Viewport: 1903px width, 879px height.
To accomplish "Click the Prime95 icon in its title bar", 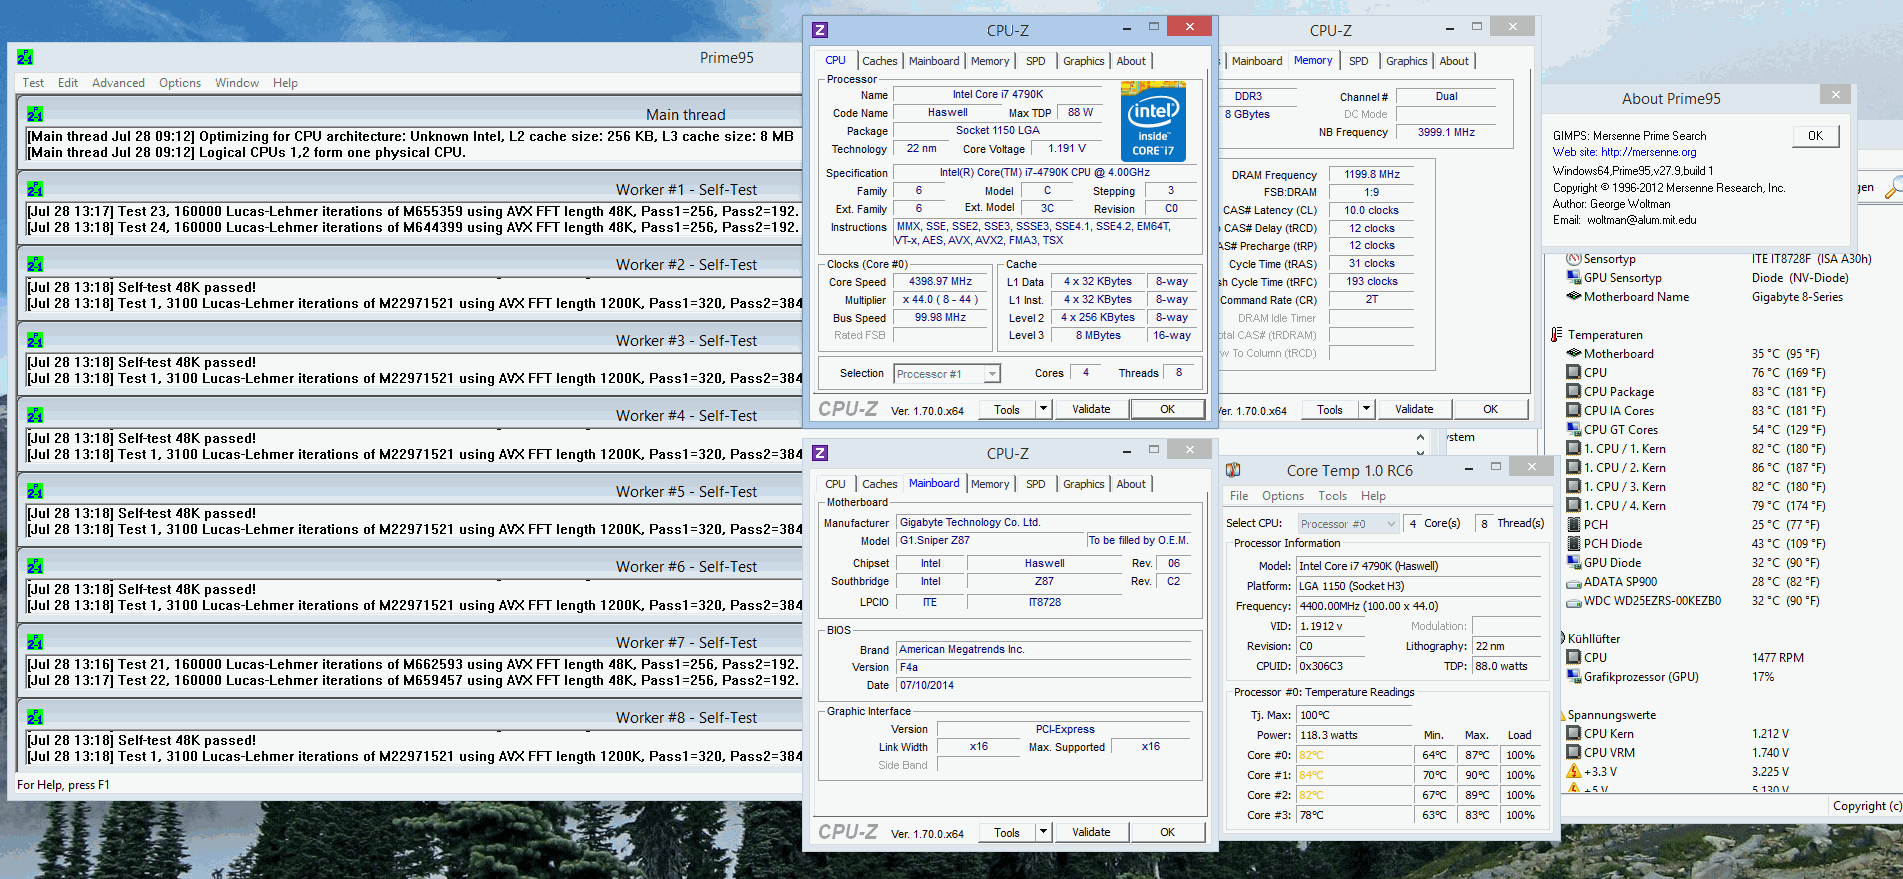I will tap(25, 58).
